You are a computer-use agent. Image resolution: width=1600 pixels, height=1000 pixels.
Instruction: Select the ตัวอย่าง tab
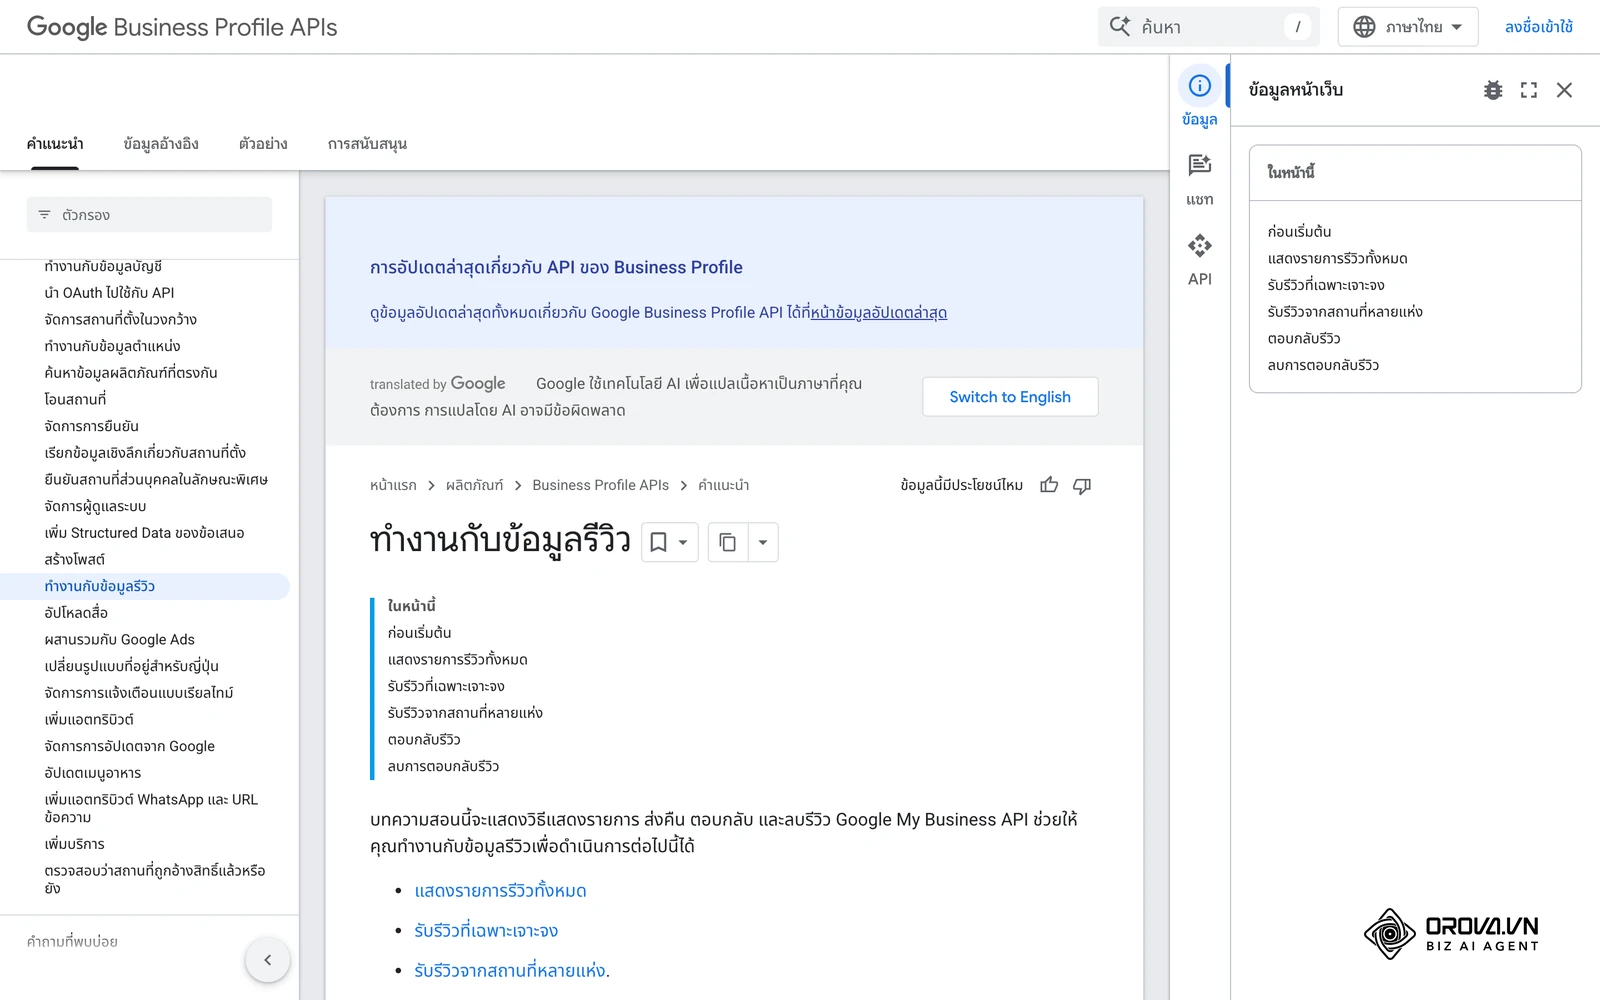pyautogui.click(x=263, y=144)
